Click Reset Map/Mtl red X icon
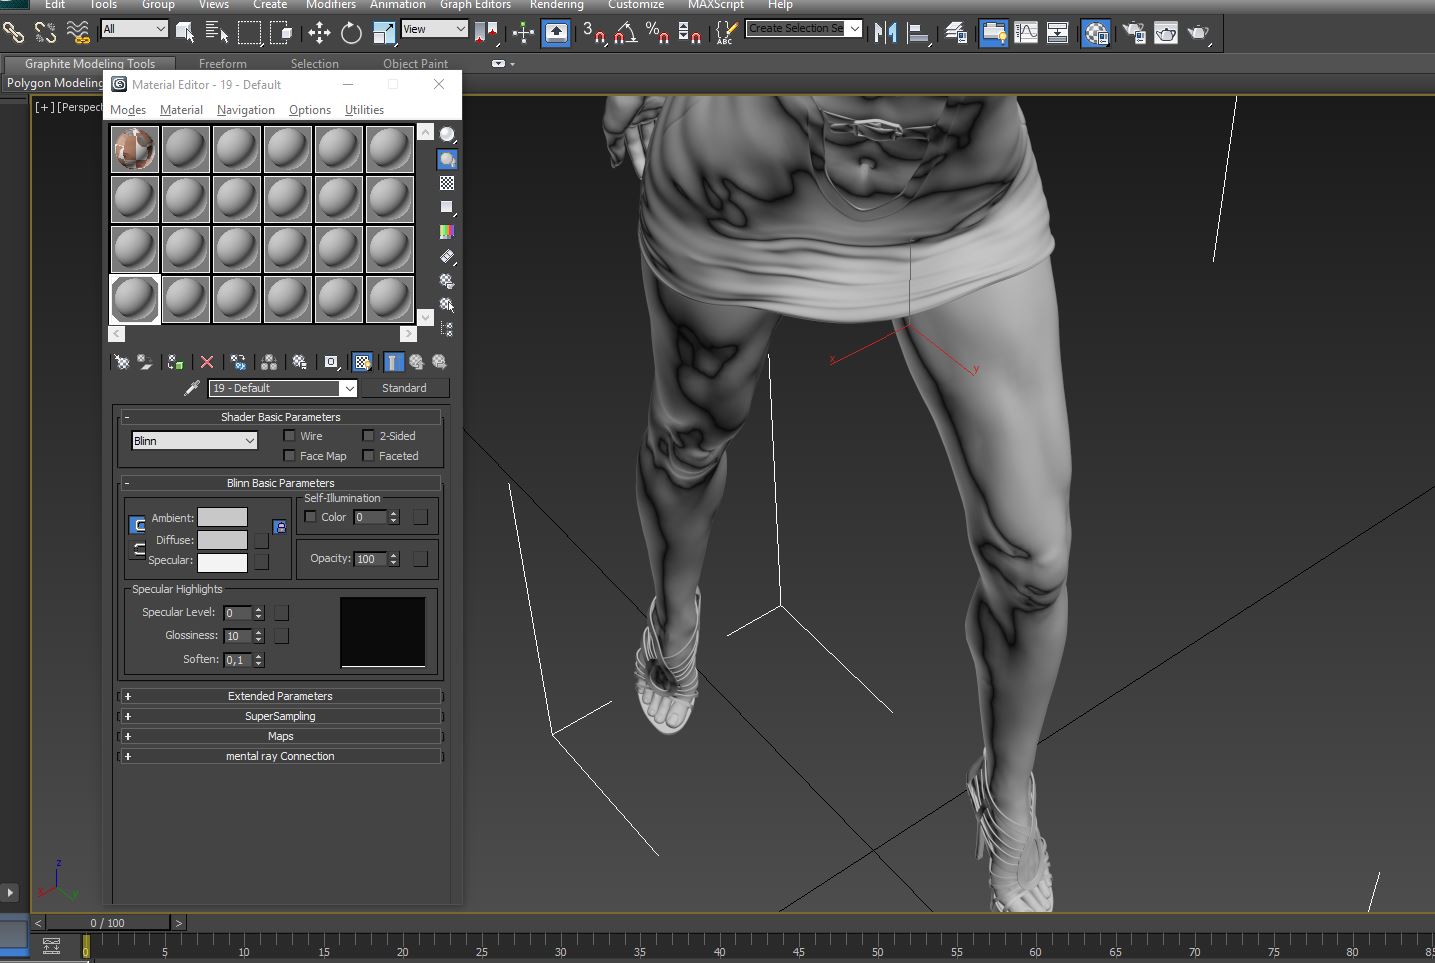This screenshot has width=1435, height=963. 207,362
